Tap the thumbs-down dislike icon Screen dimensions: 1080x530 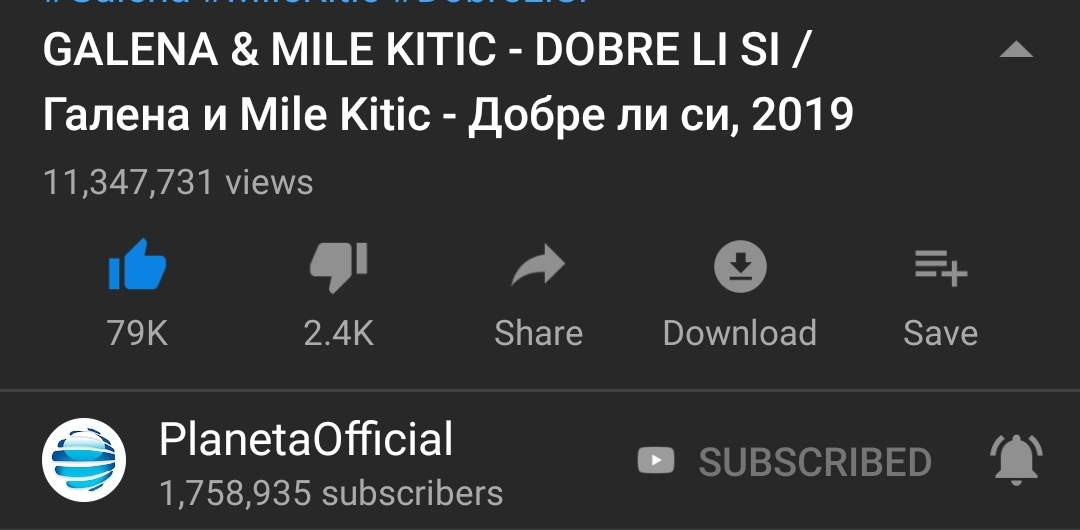[338, 267]
